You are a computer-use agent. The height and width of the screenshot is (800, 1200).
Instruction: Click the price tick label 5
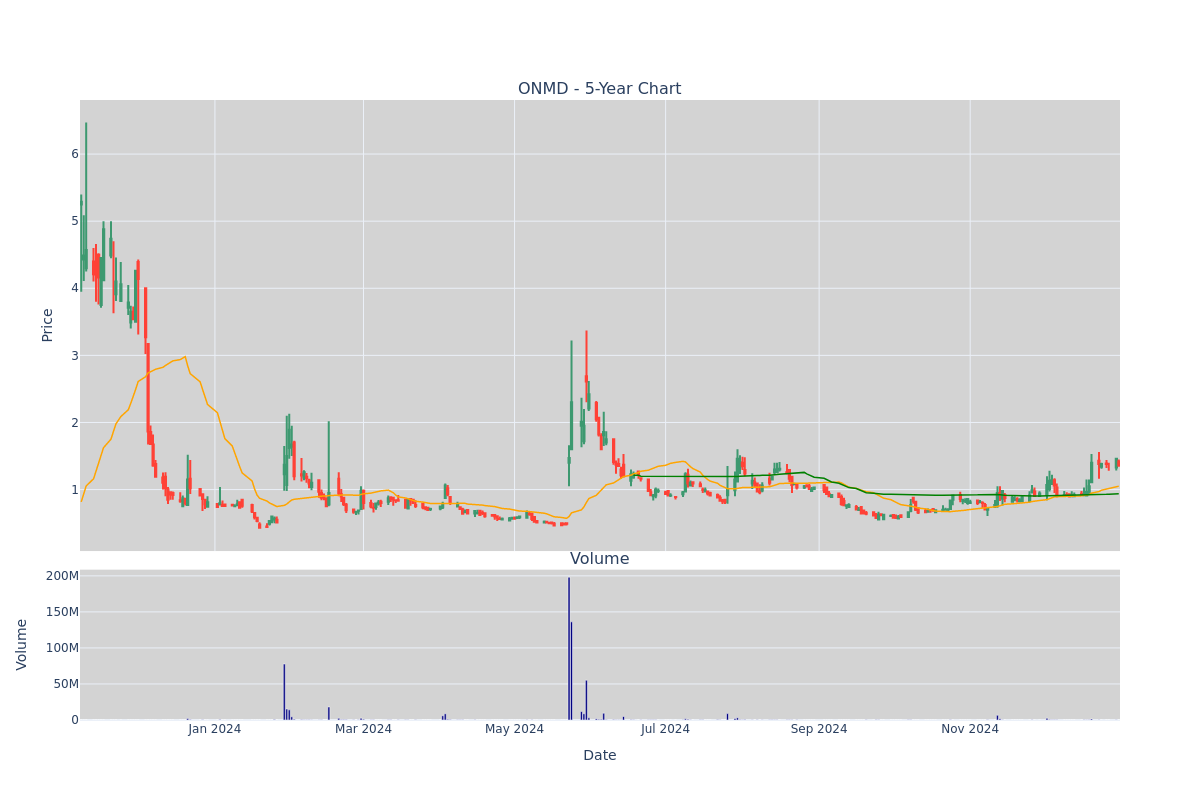[x=74, y=221]
